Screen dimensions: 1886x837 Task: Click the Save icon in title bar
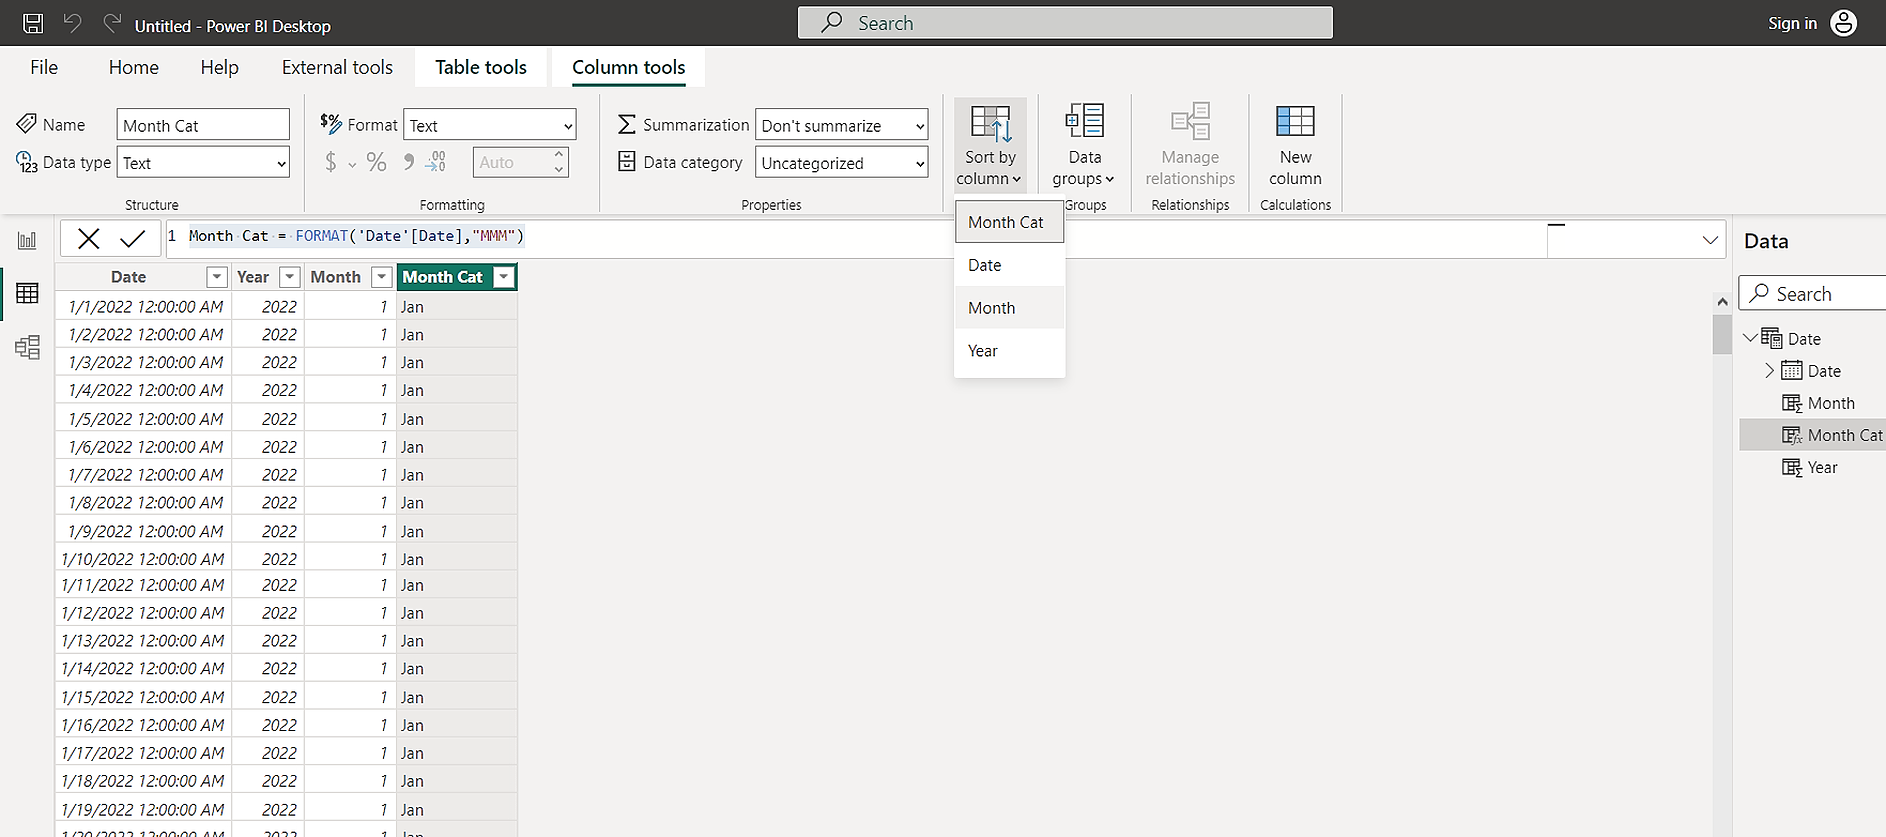pos(33,23)
